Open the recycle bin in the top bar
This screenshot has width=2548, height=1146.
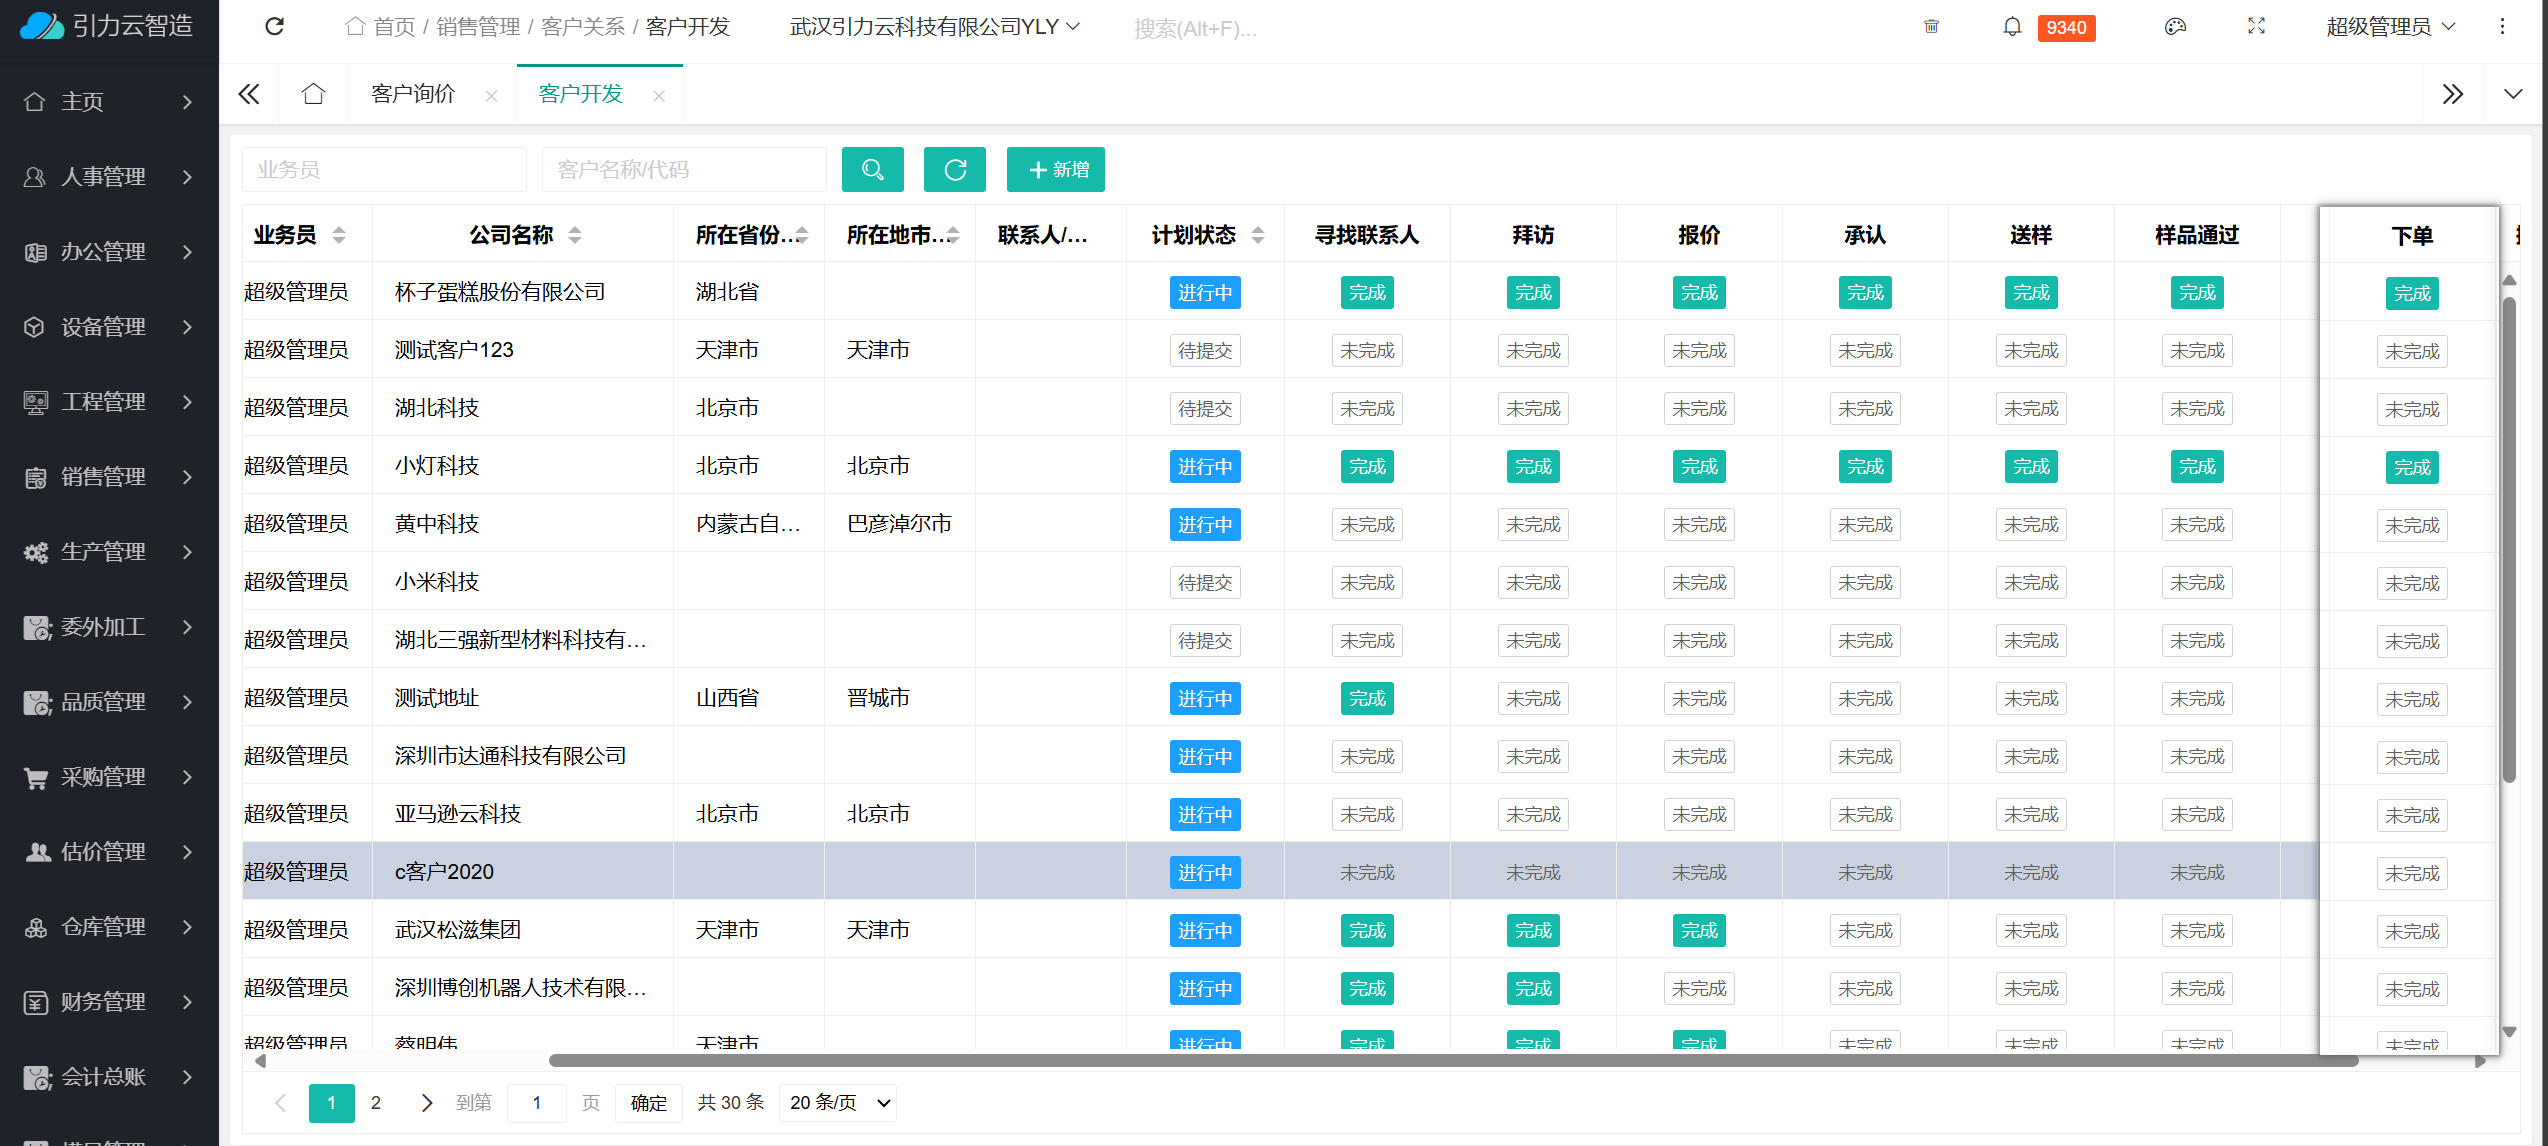click(1931, 27)
